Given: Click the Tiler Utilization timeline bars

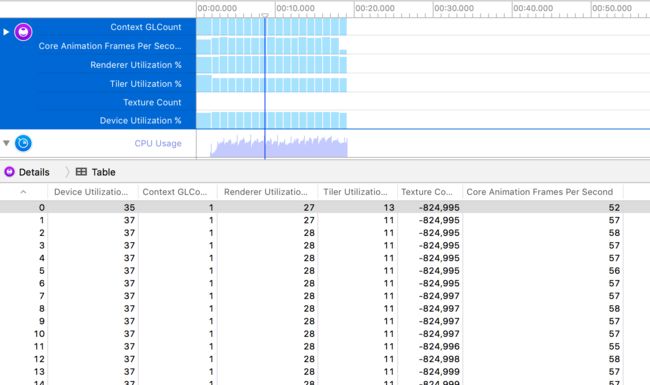Looking at the screenshot, I should pos(272,84).
